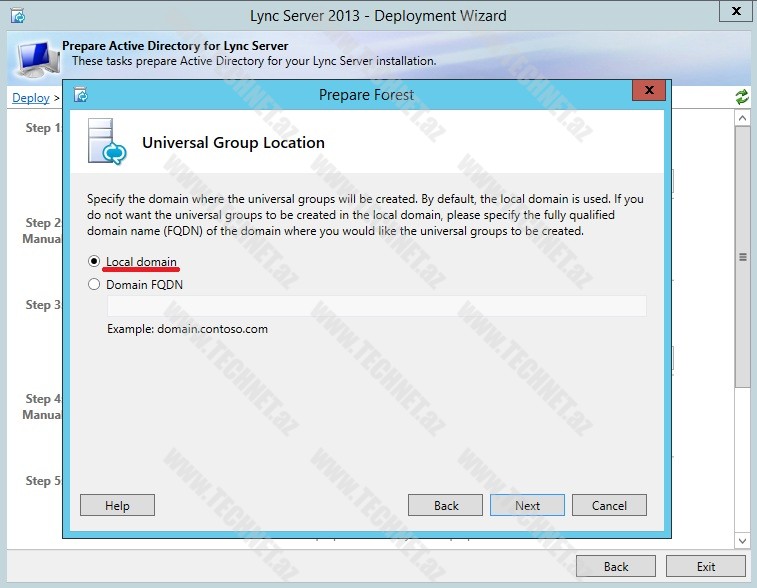Click the server icon beside Universal Group Location
Viewport: 757px width, 588px height.
(107, 141)
